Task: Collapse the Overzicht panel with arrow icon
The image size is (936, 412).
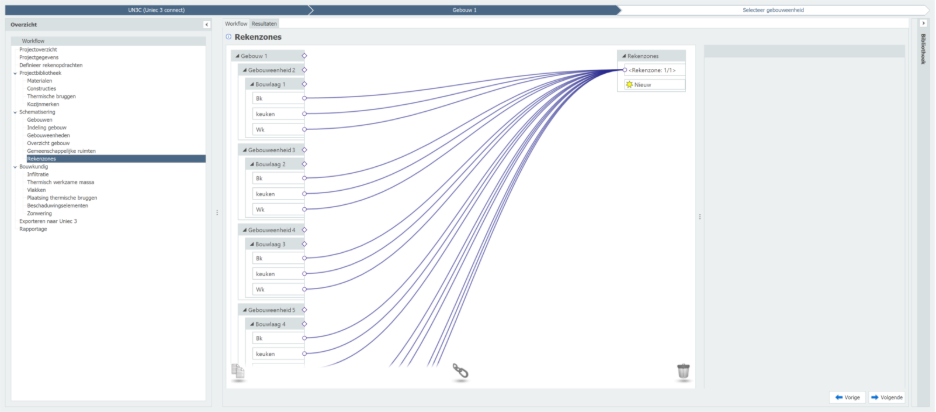Action: click(x=206, y=23)
